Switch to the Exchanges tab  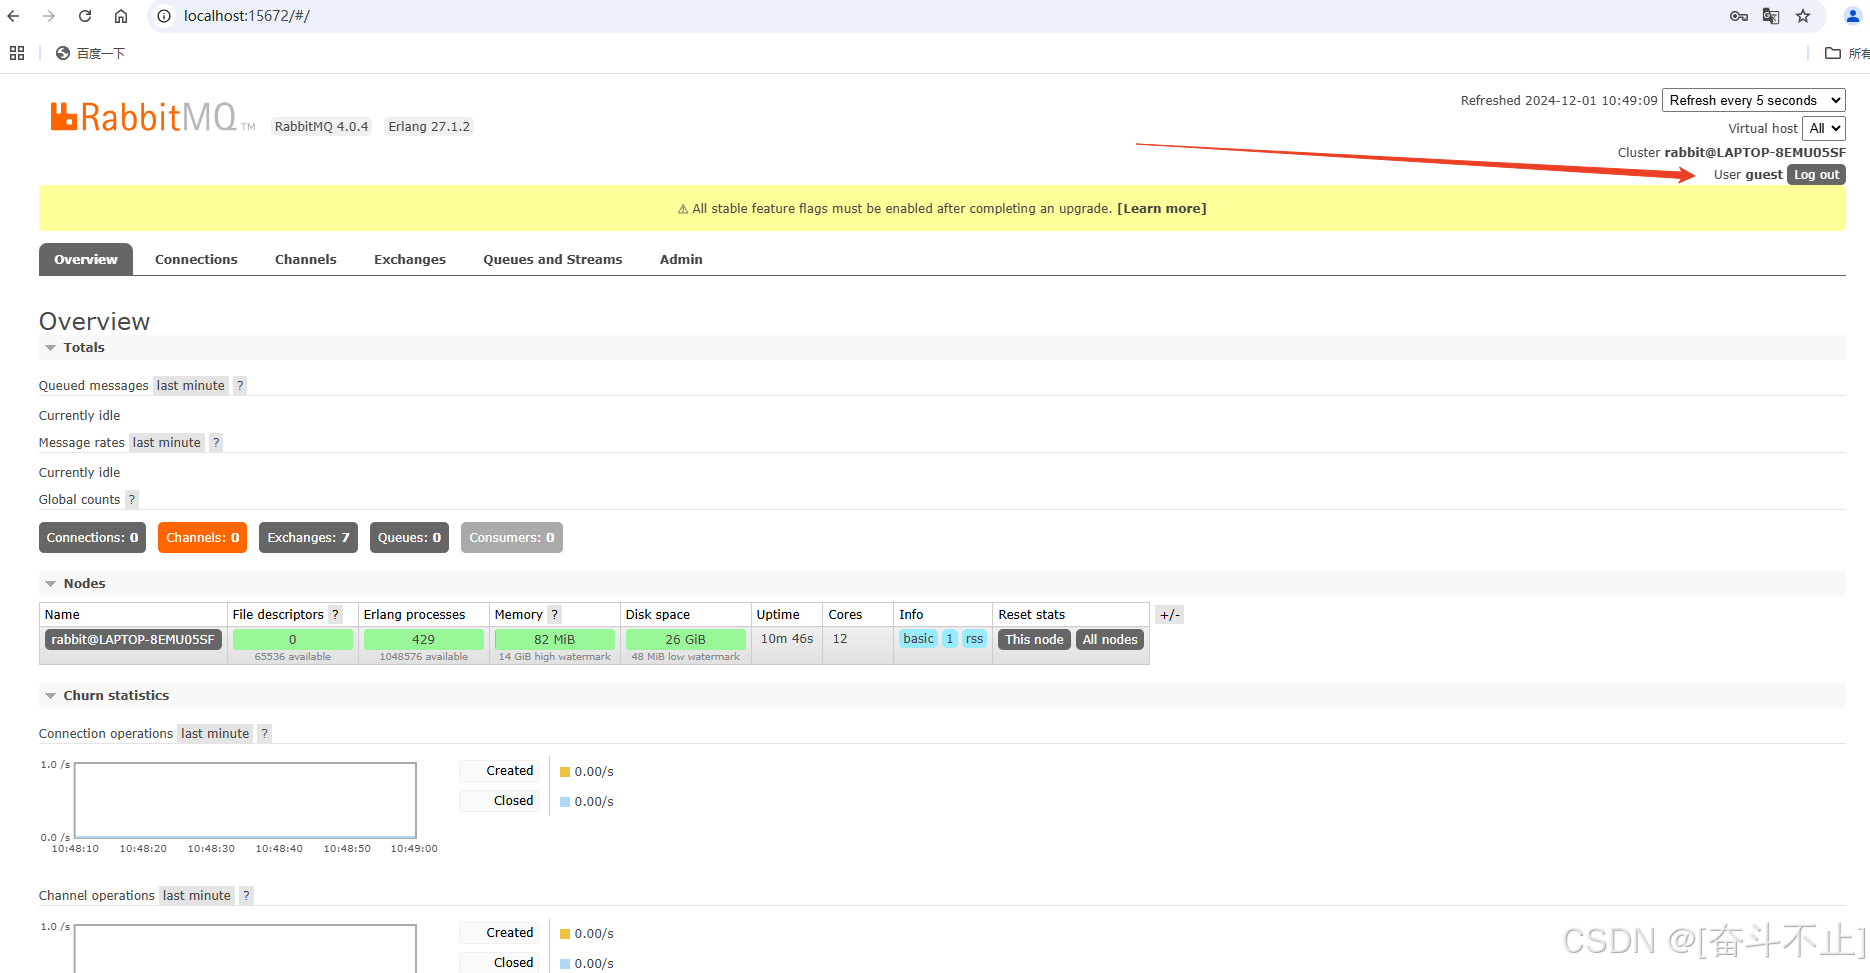(x=410, y=259)
